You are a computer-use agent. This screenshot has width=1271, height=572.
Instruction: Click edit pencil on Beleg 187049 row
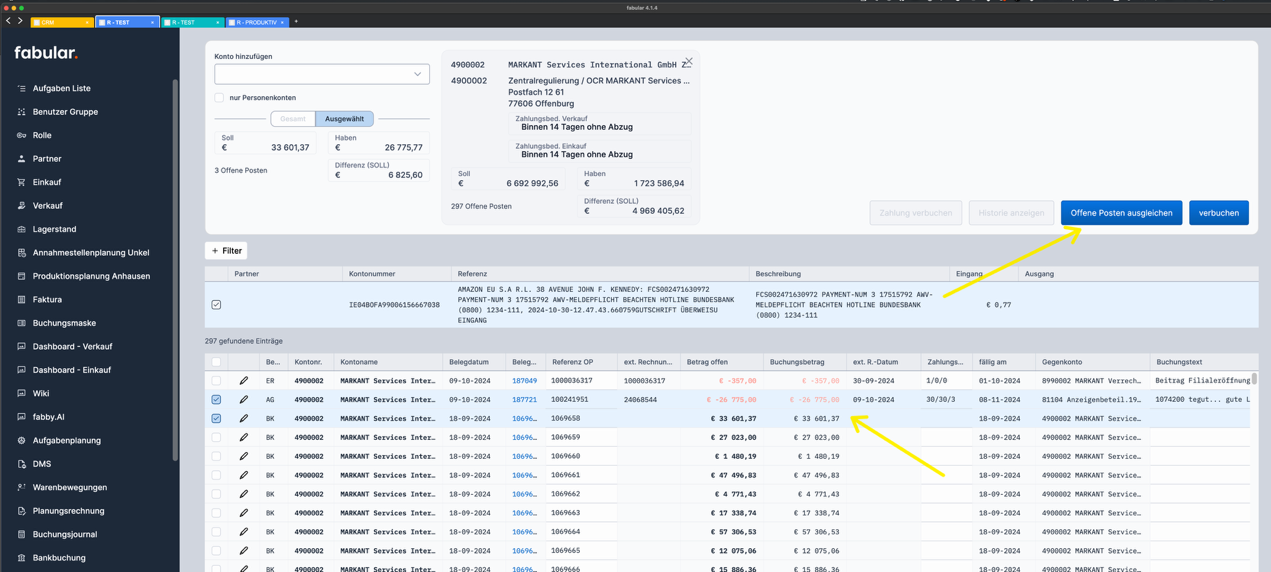pyautogui.click(x=243, y=381)
